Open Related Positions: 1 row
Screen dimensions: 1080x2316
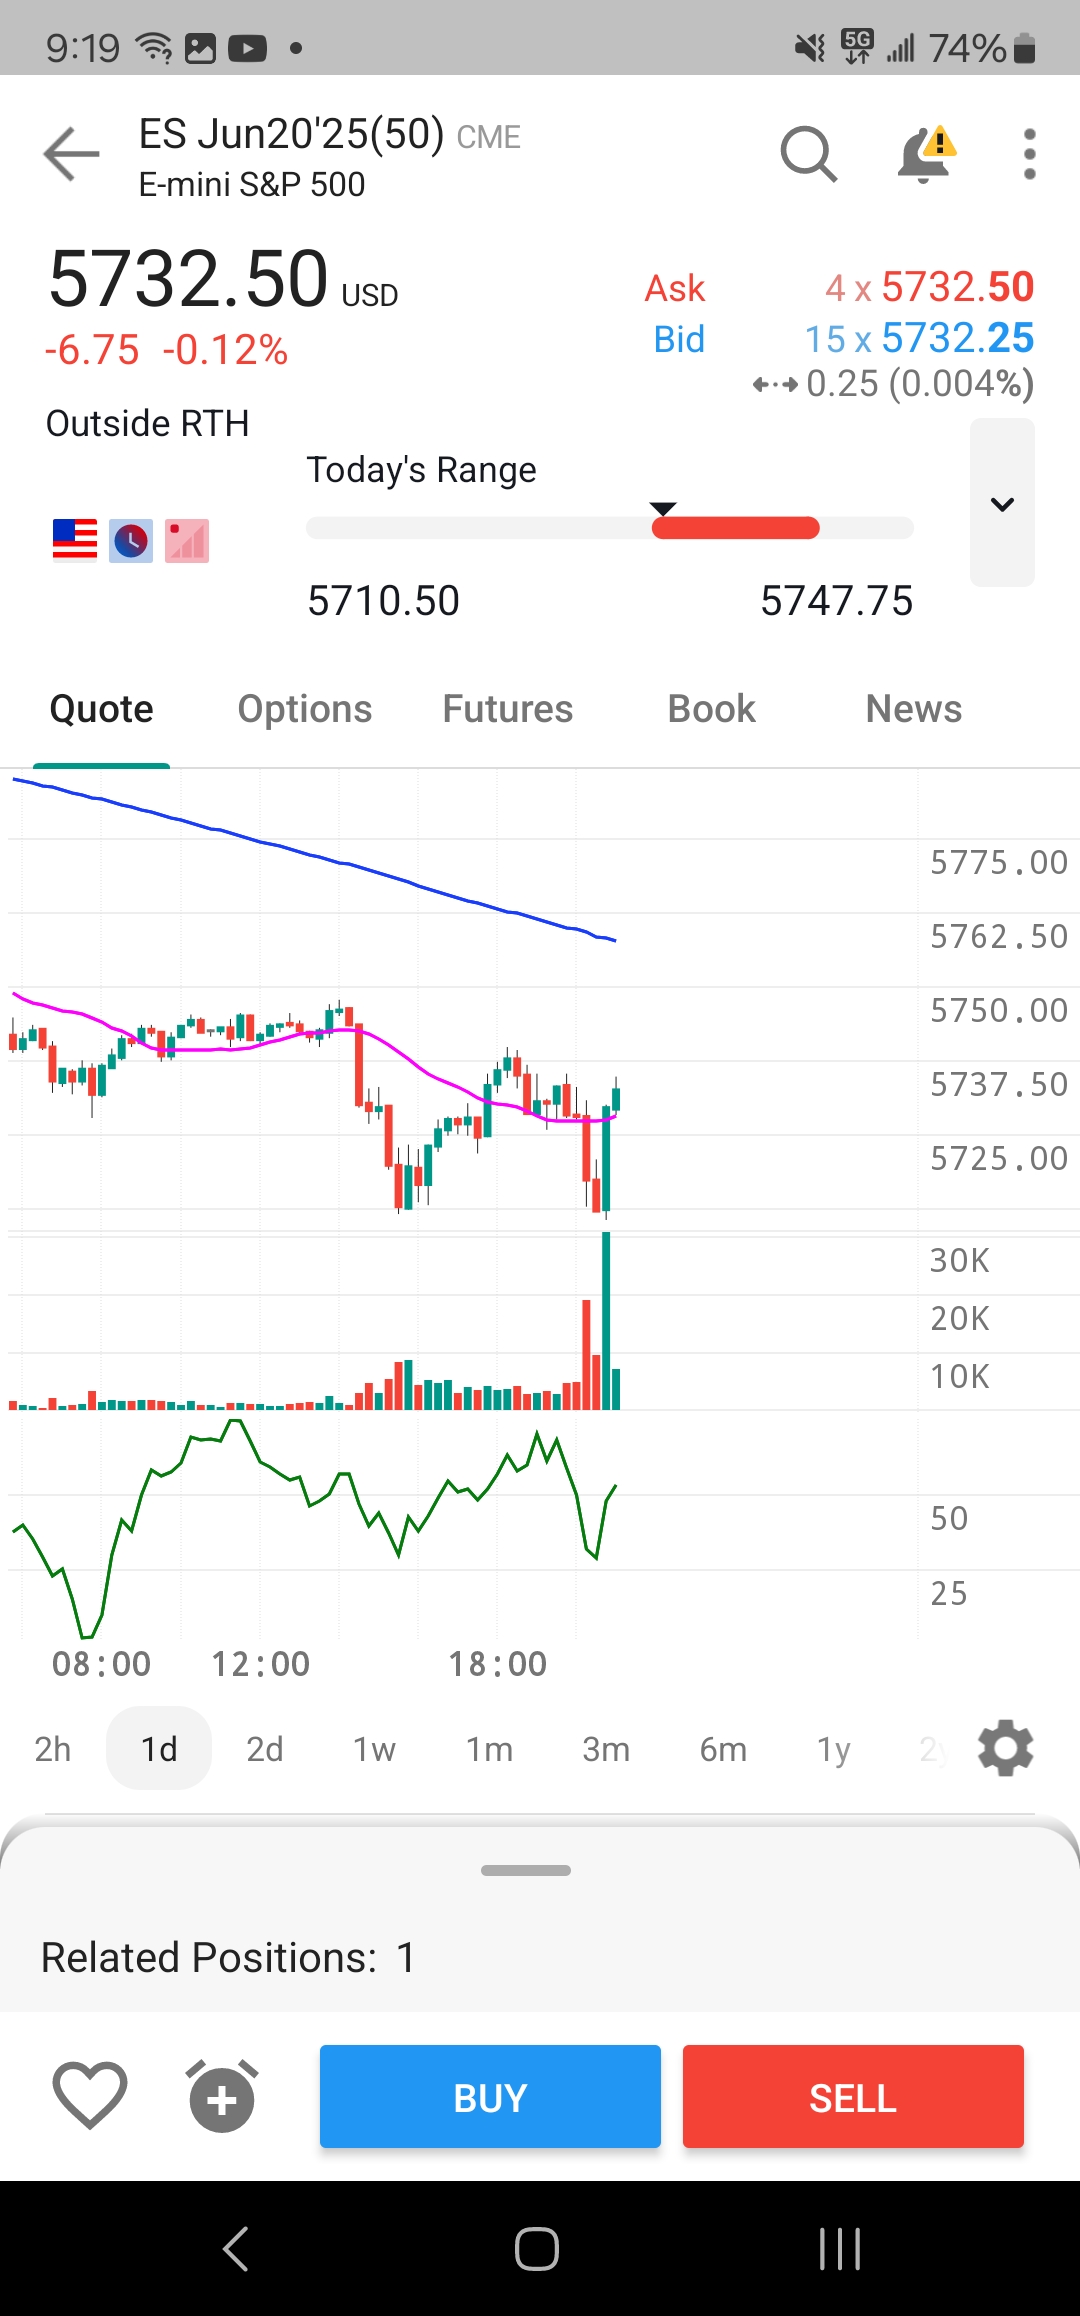click(x=540, y=1957)
